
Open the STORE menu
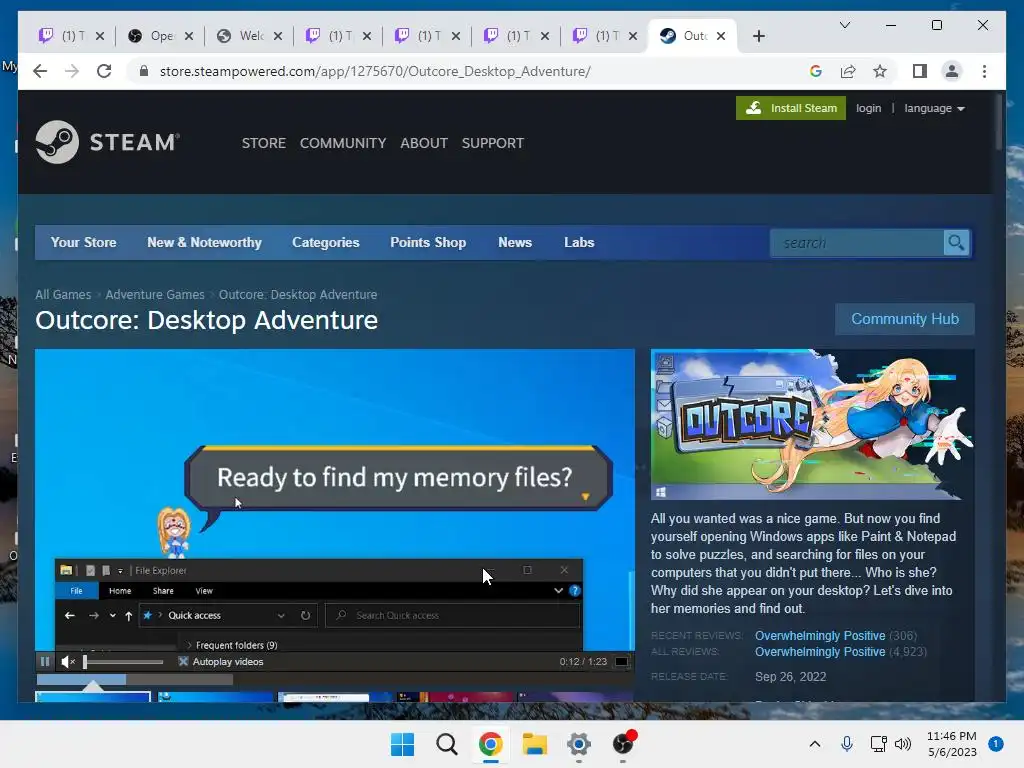tap(264, 143)
